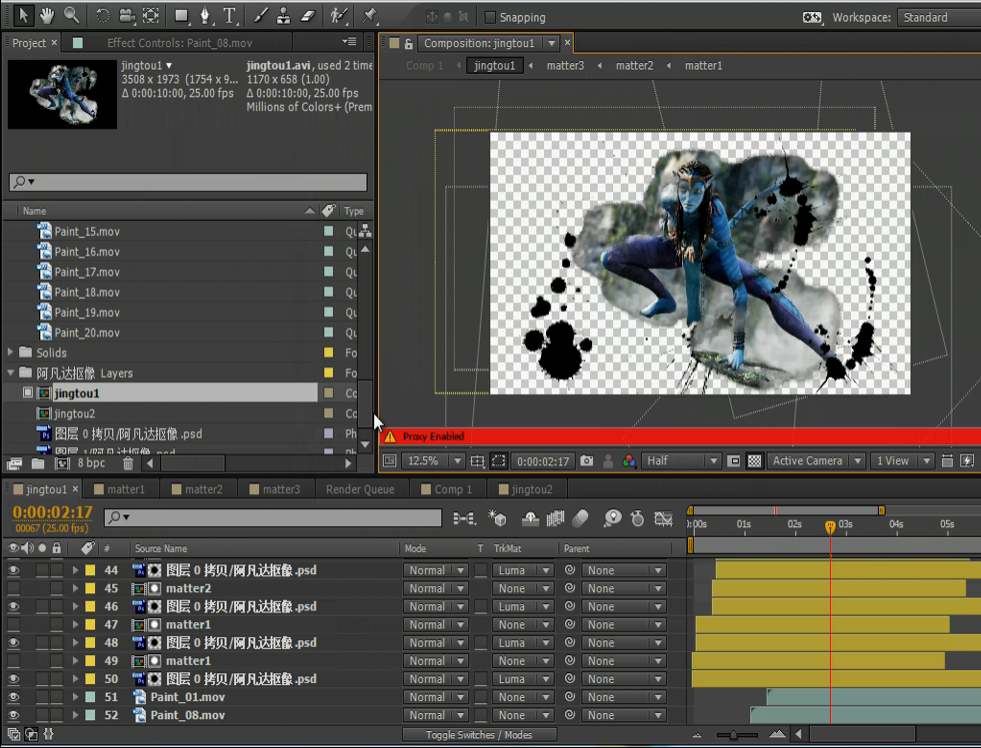Open TrkMat Luma dropdown for layer 46
This screenshot has height=748, width=981.
click(522, 607)
